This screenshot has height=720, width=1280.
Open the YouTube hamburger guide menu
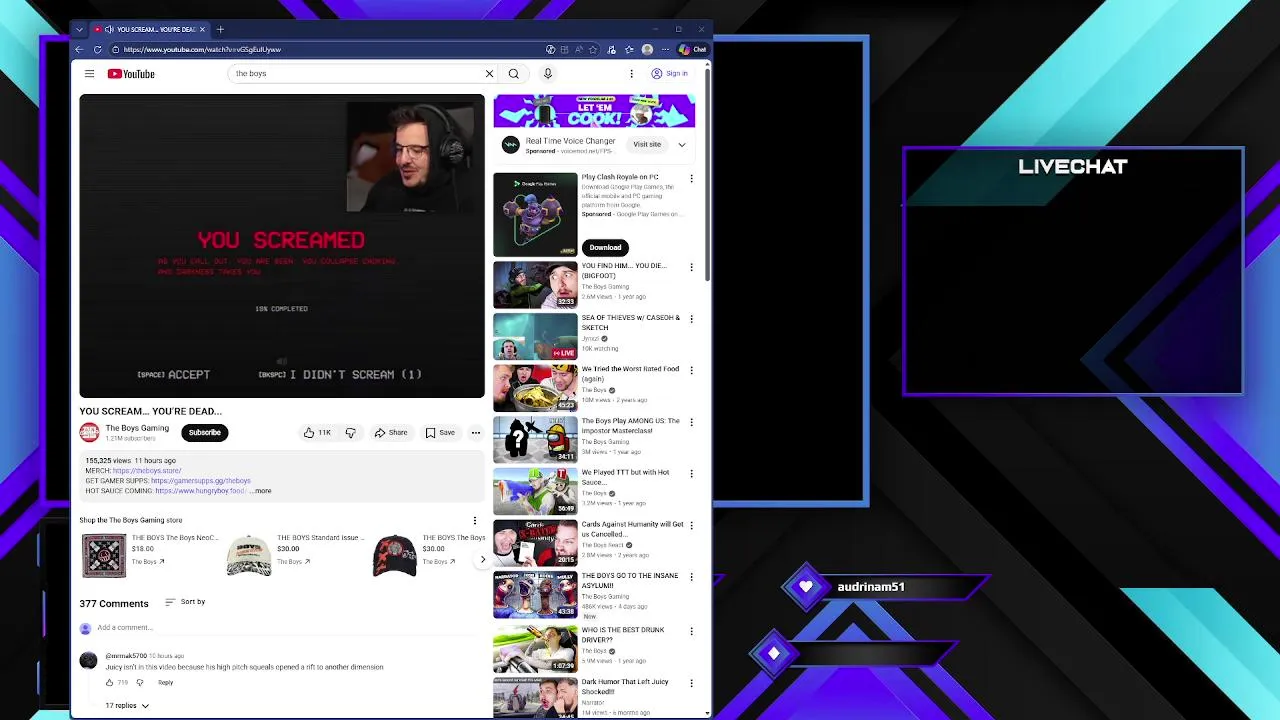pyautogui.click(x=89, y=73)
